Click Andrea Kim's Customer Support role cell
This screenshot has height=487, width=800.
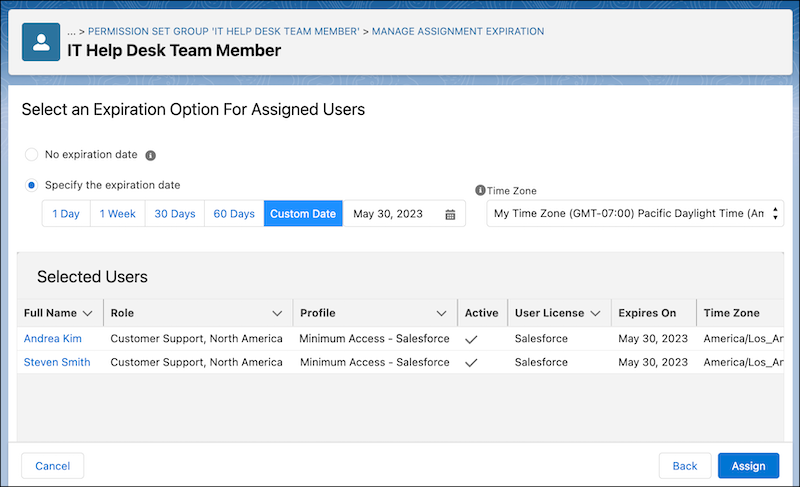click(196, 339)
